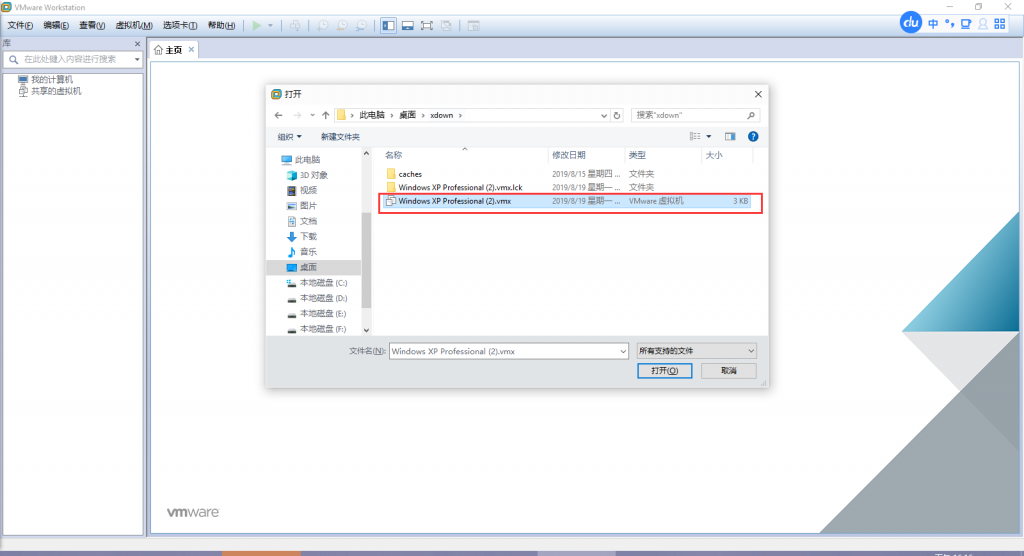This screenshot has height=556, width=1024.
Task: Open the 文件(F) menu
Action: click(20, 25)
